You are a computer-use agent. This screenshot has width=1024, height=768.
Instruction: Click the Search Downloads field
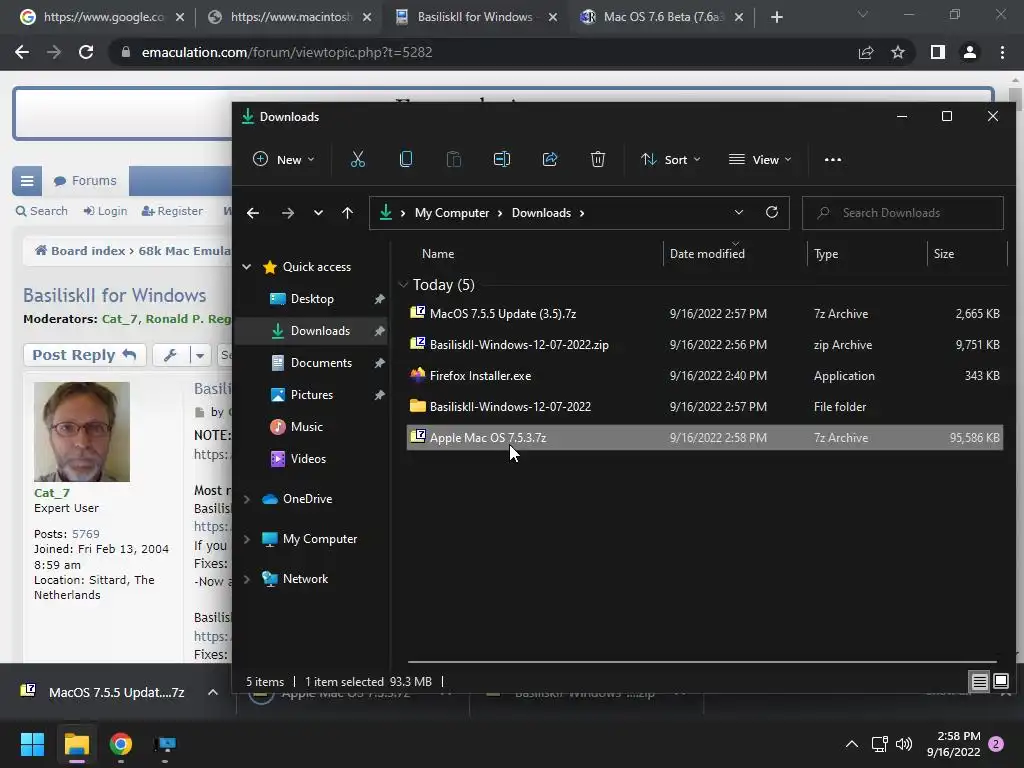click(903, 213)
